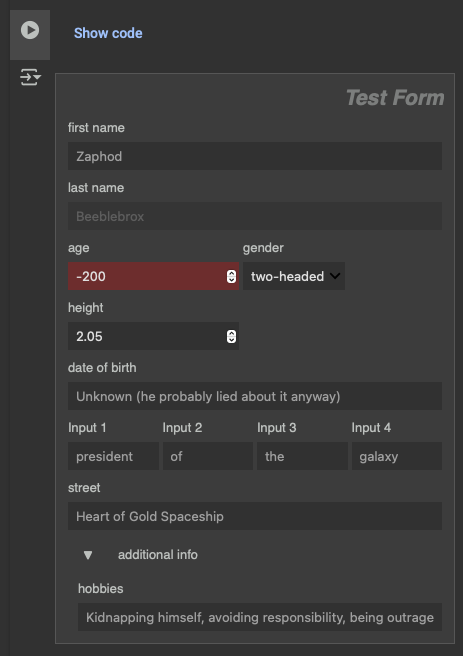This screenshot has height=656, width=463.
Task: Toggle the cell output view icon
Action: pyautogui.click(x=30, y=77)
